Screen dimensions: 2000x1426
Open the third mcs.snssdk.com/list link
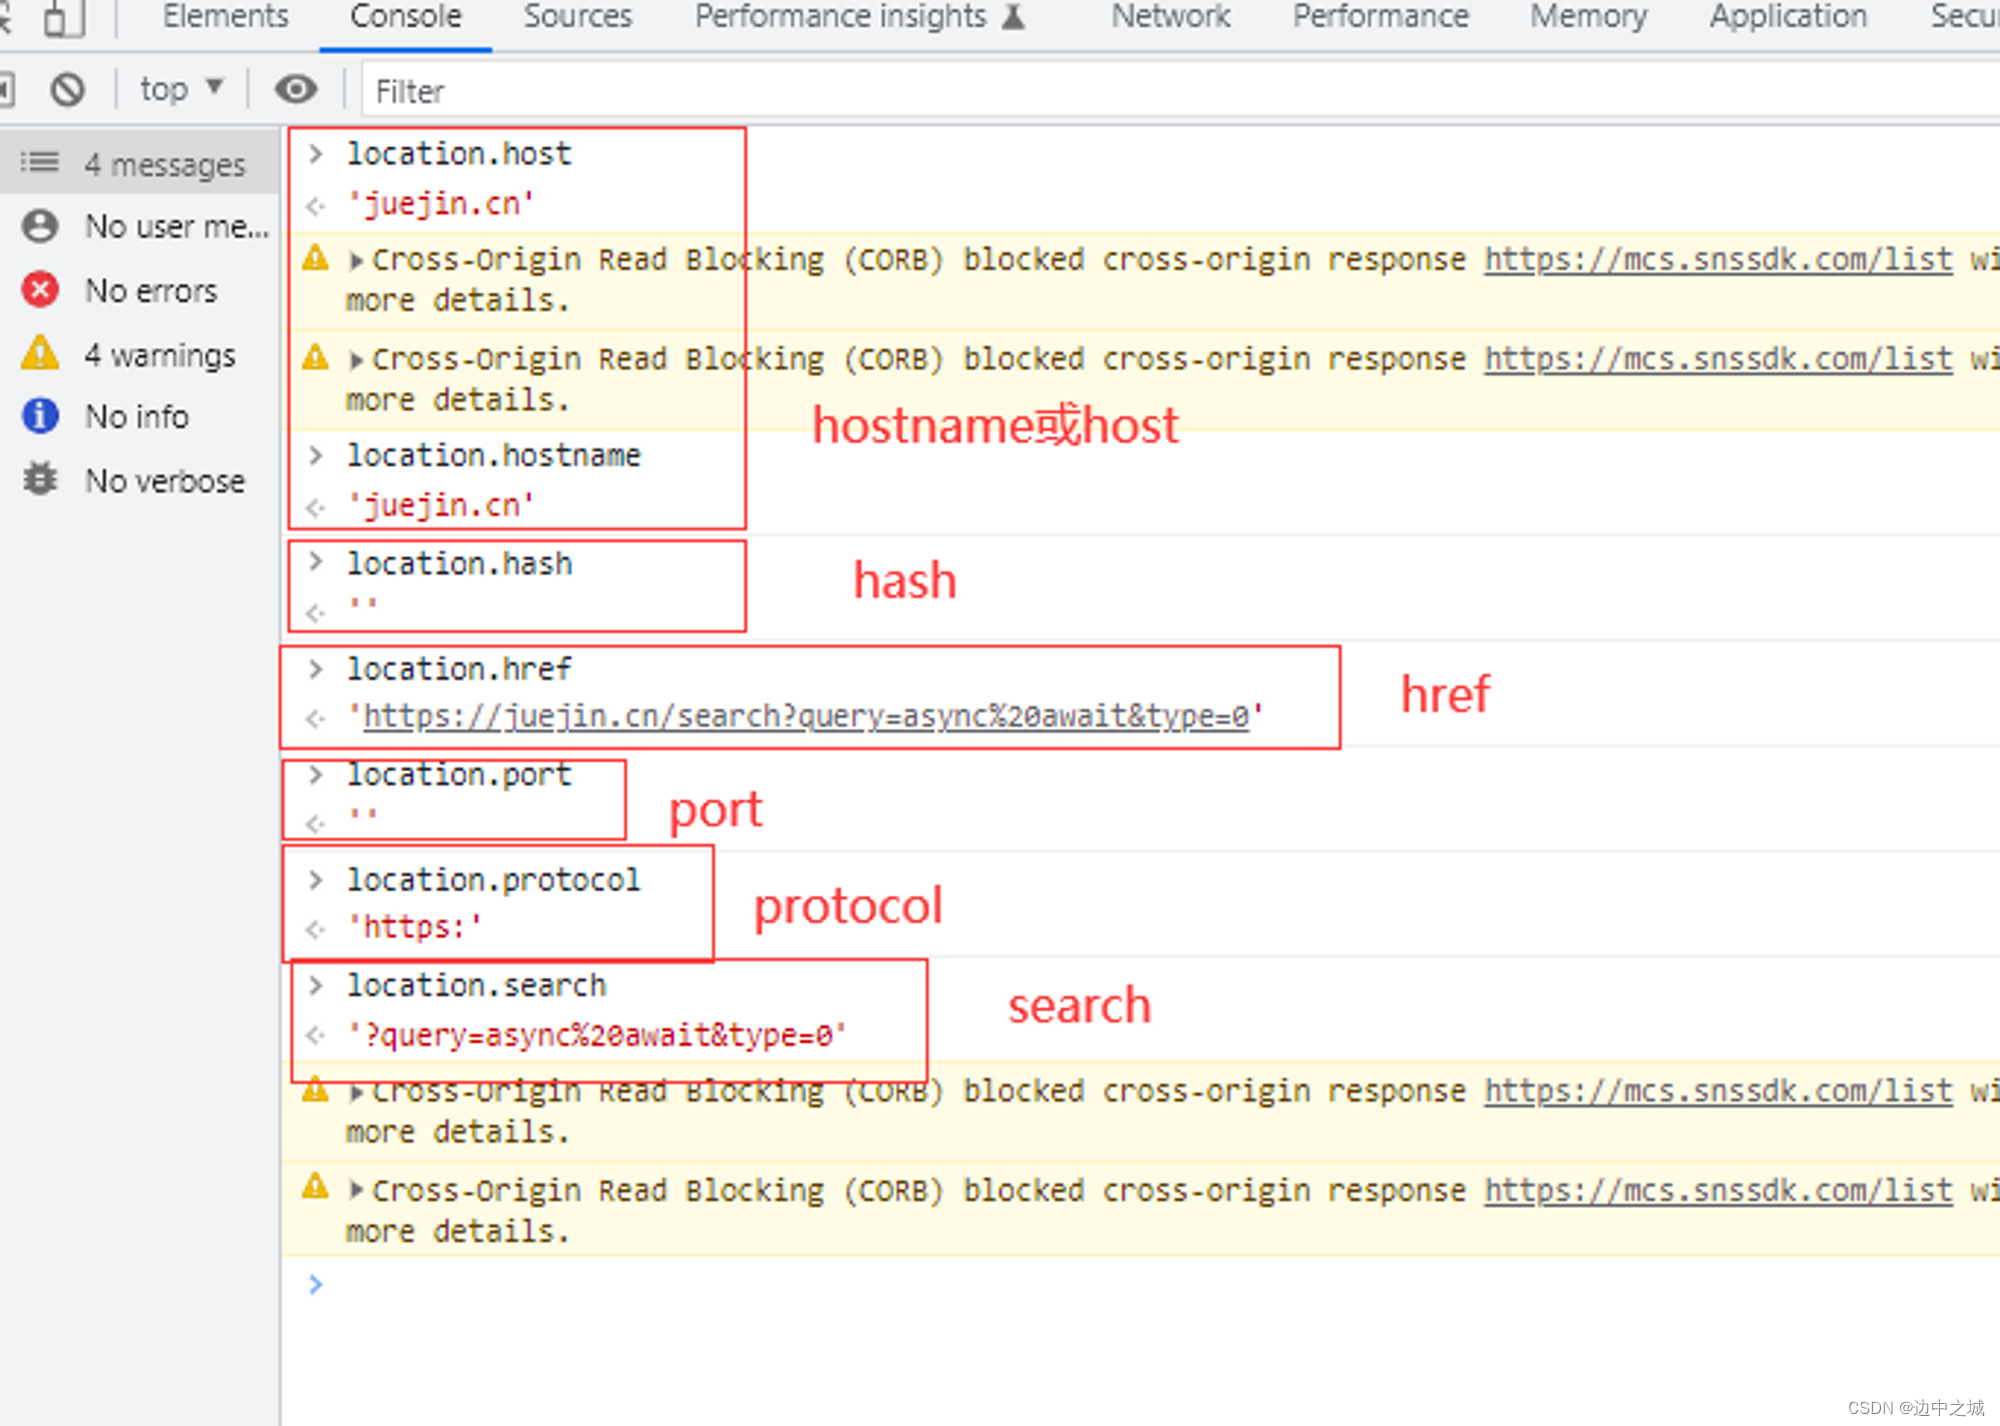(x=1718, y=1091)
